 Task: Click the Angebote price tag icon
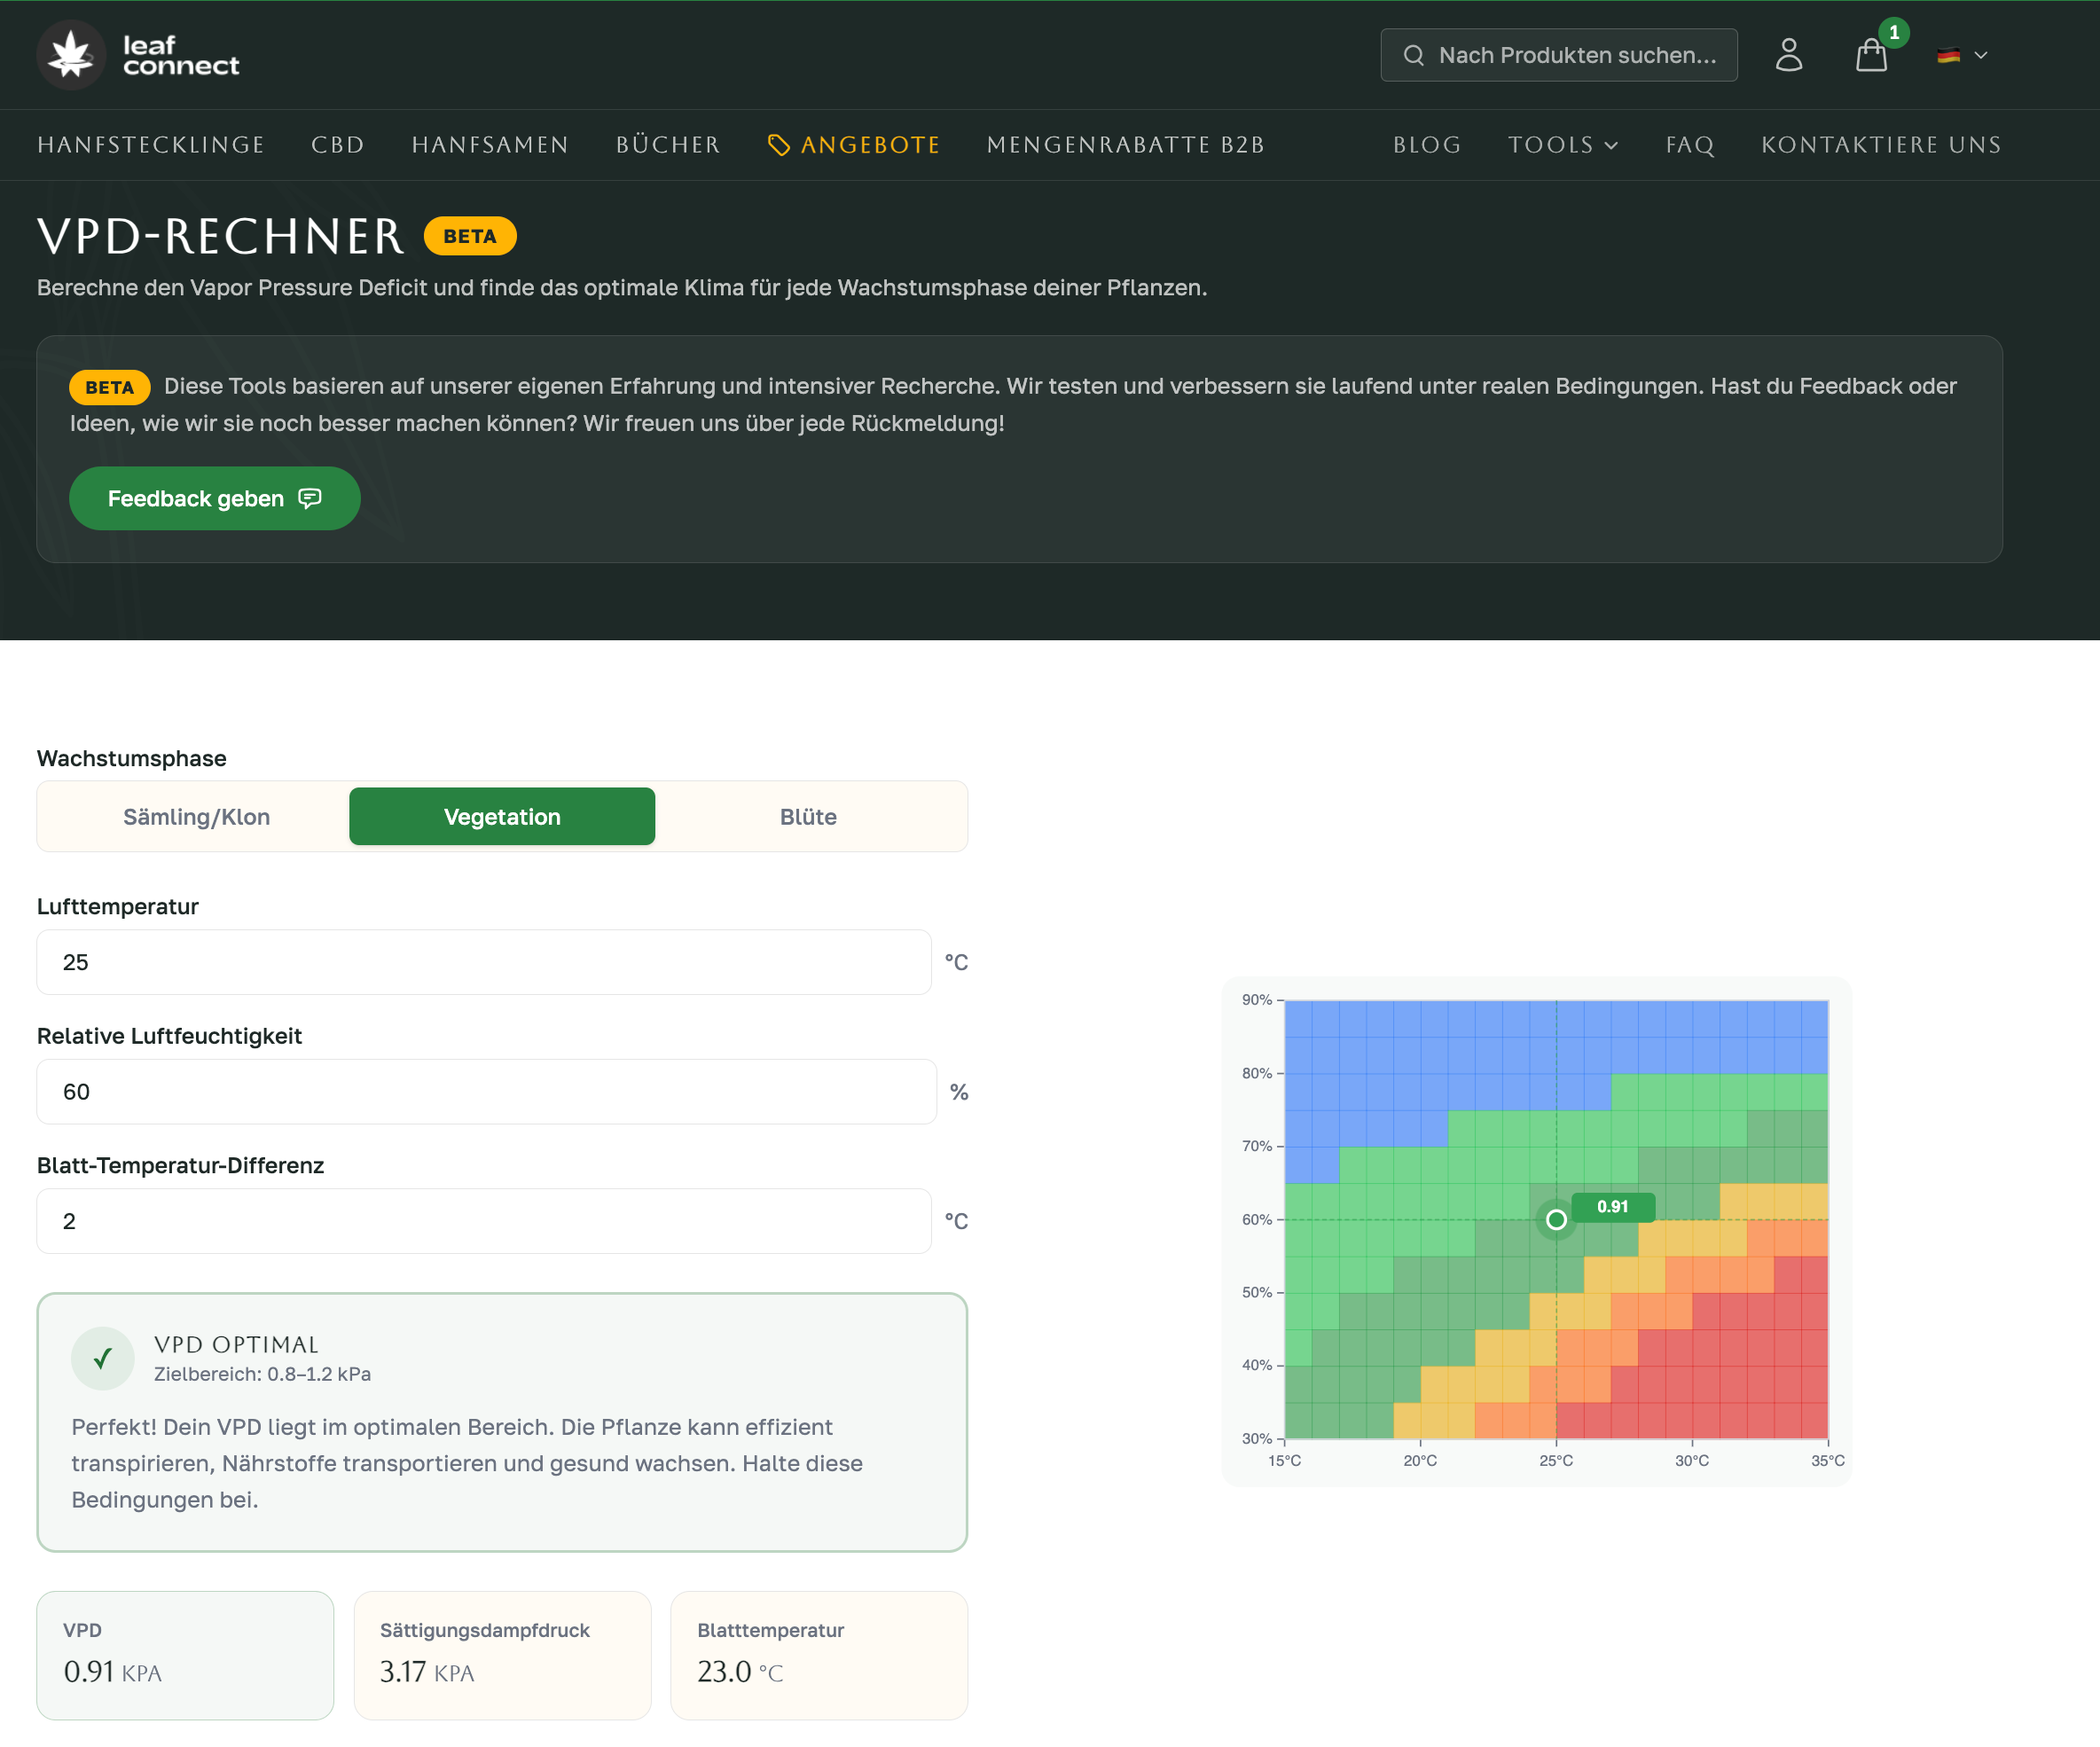[x=778, y=145]
